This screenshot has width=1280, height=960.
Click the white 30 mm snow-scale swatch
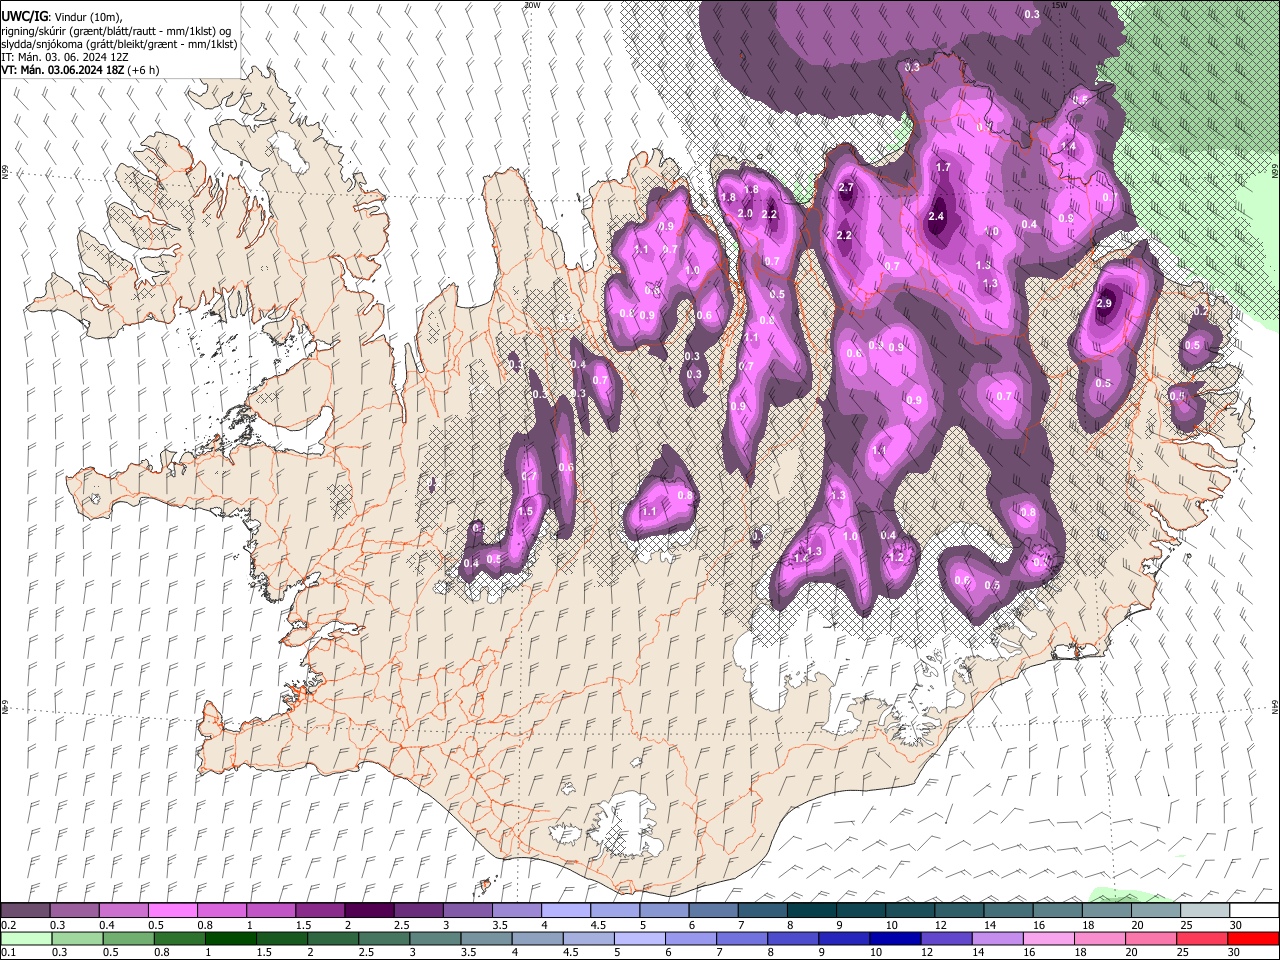[x=1253, y=911]
